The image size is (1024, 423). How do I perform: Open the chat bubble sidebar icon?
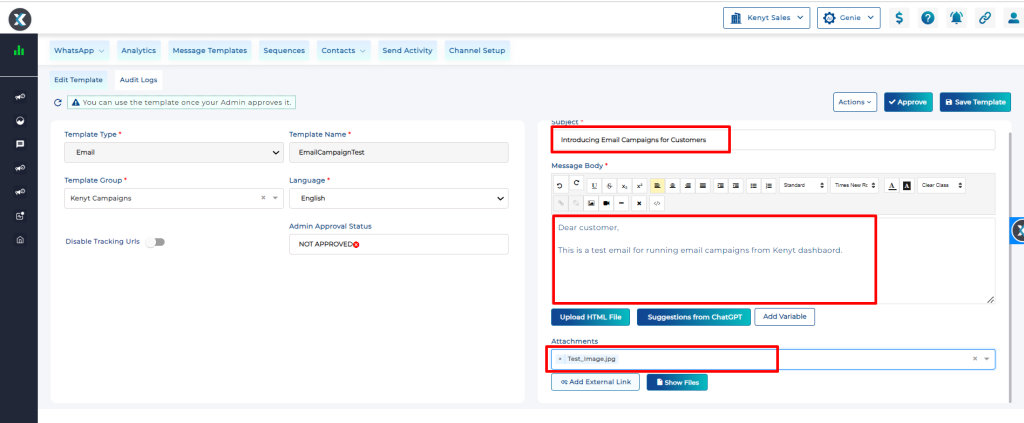[x=20, y=144]
